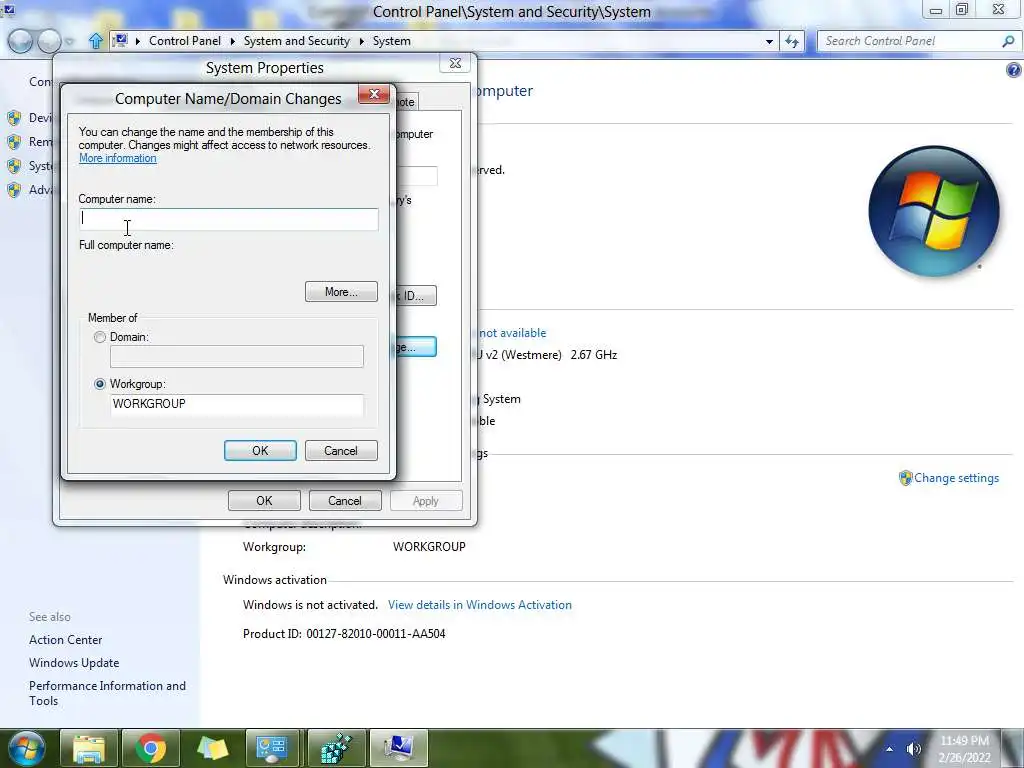This screenshot has width=1024, height=768.
Task: Go up one level with blue arrow
Action: coord(96,41)
